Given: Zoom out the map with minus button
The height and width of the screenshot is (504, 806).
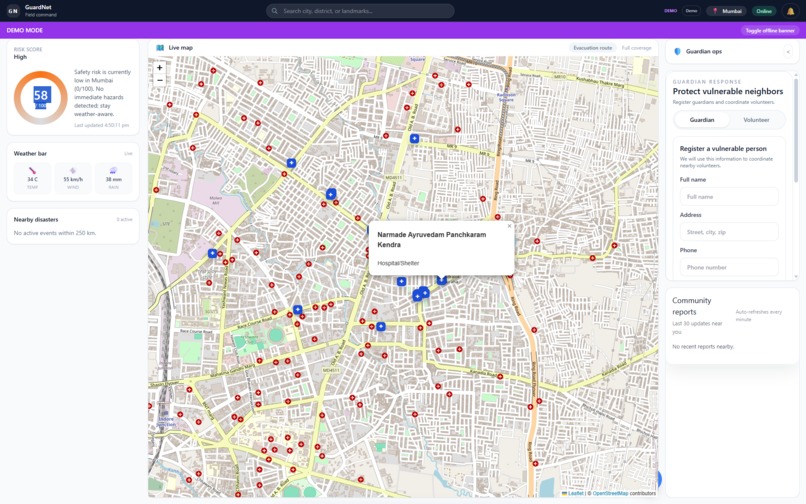Looking at the screenshot, I should click(160, 80).
